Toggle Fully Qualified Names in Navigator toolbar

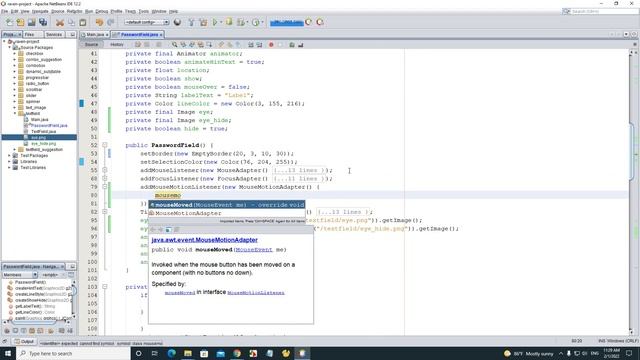[x=51, y=331]
